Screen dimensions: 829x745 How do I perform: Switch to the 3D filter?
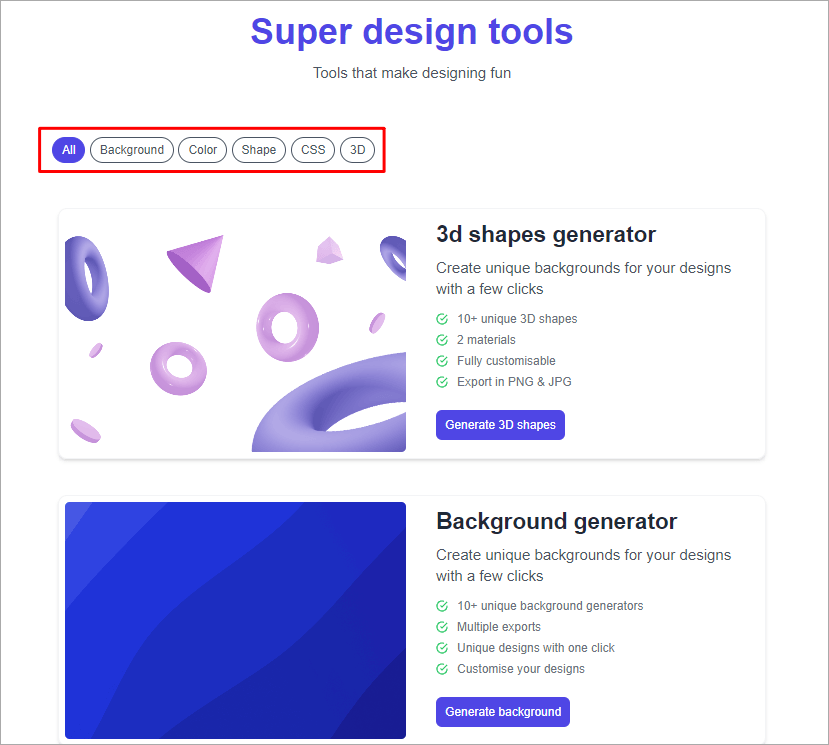(357, 149)
